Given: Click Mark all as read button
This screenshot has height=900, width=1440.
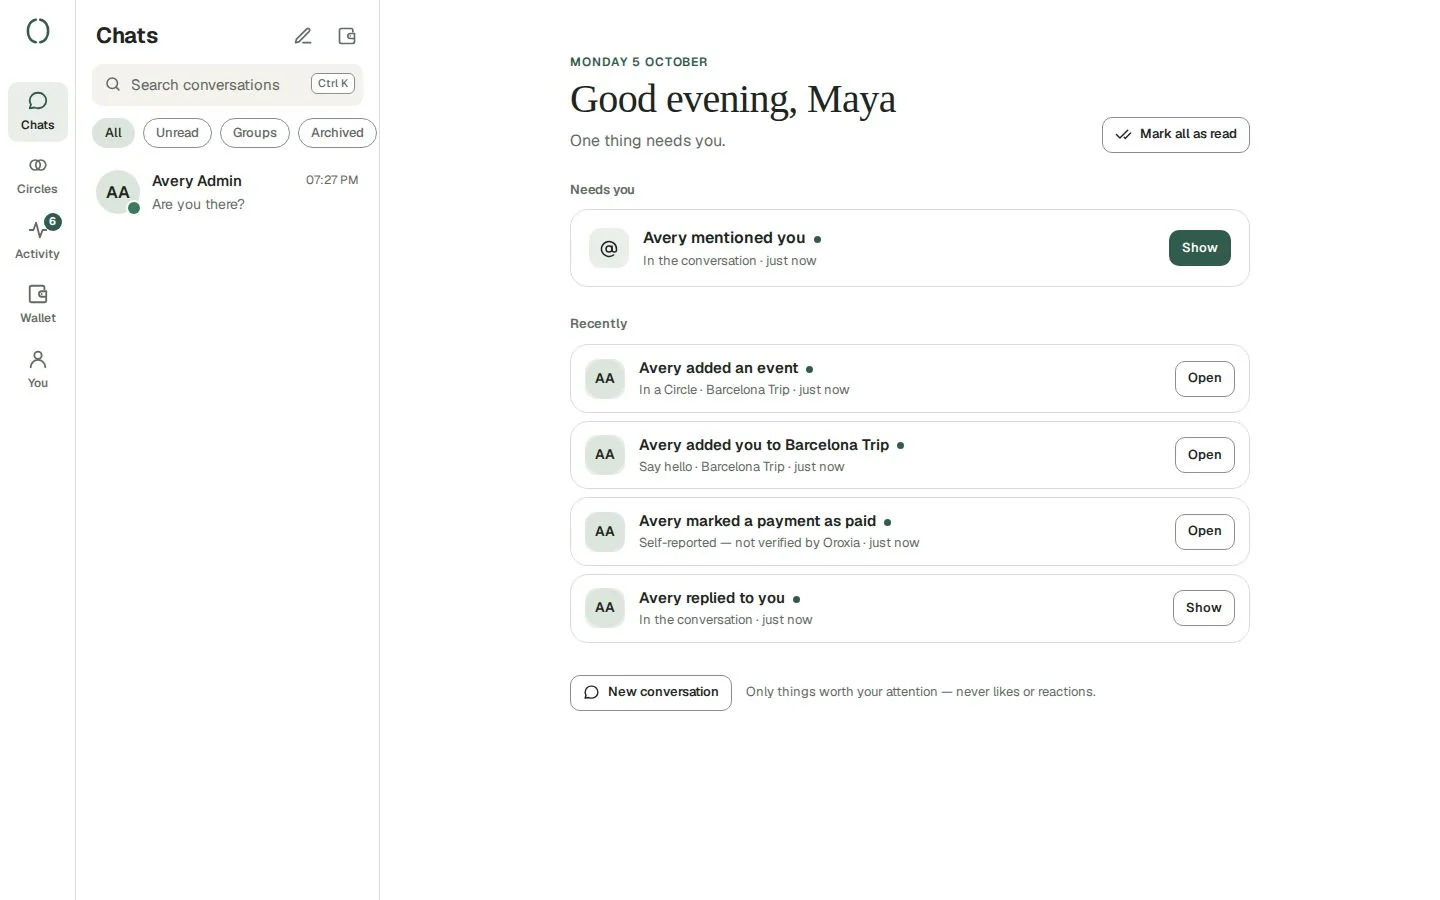Looking at the screenshot, I should (1176, 135).
